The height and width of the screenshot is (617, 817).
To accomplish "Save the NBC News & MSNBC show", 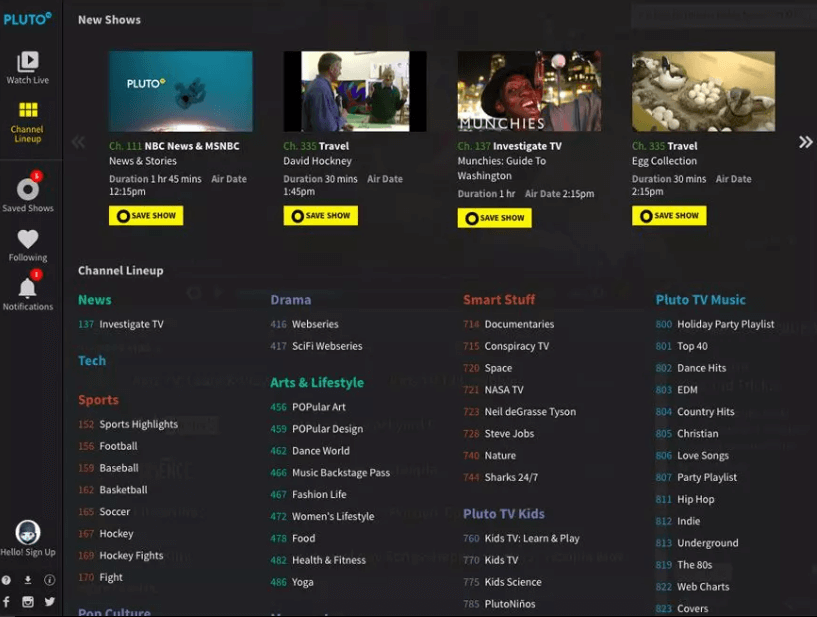I will (146, 216).
